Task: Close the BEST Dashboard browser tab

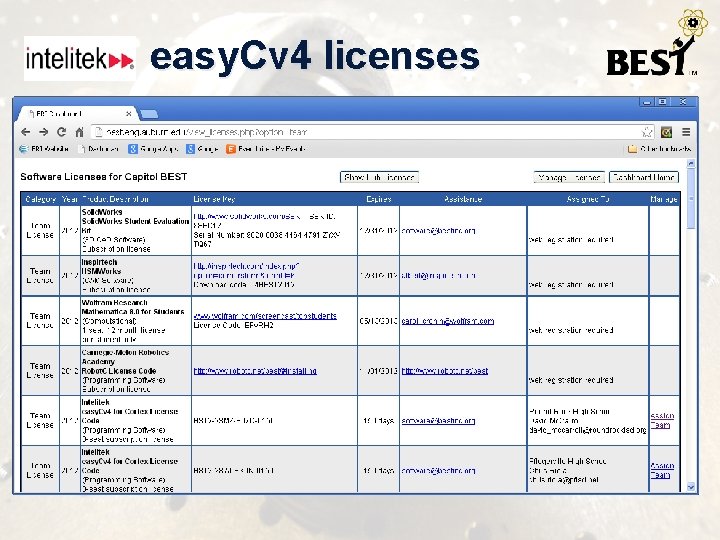Action: (129, 113)
